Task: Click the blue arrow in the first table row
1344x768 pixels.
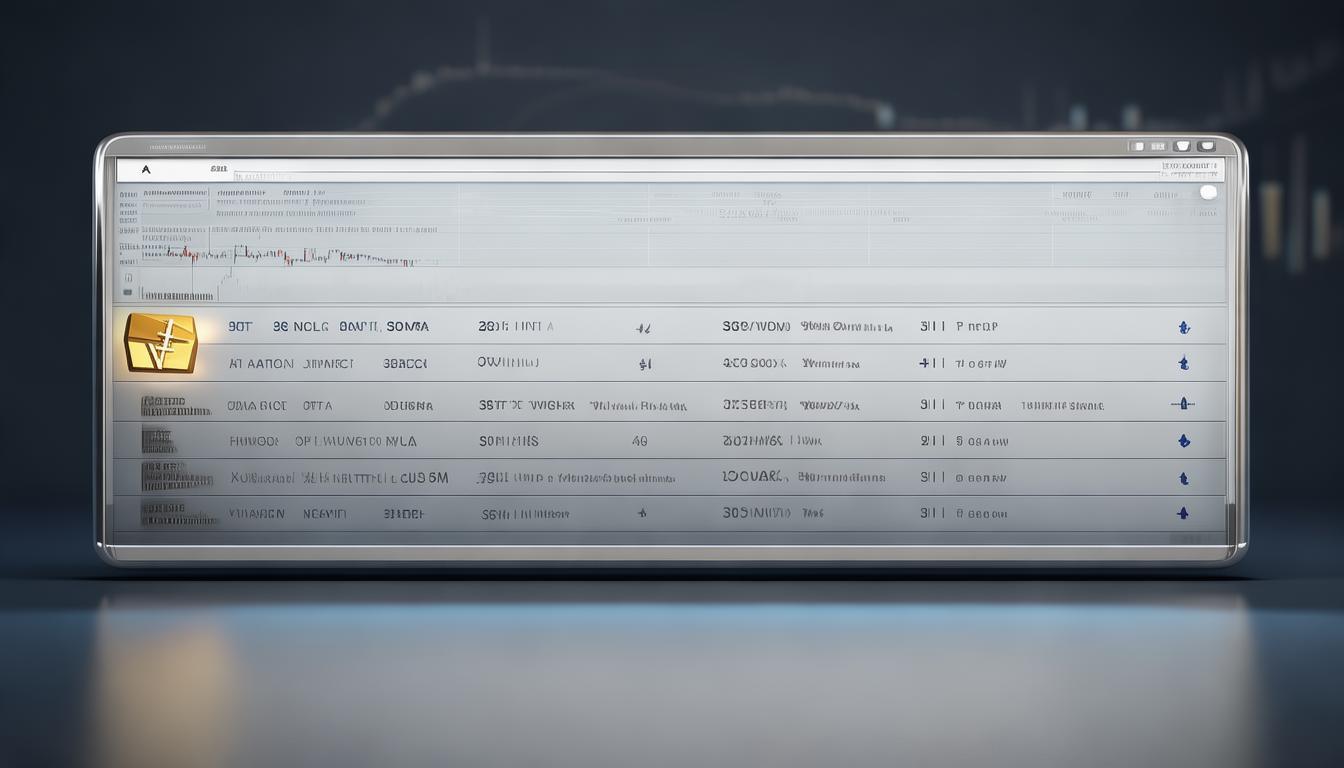Action: [x=1184, y=327]
